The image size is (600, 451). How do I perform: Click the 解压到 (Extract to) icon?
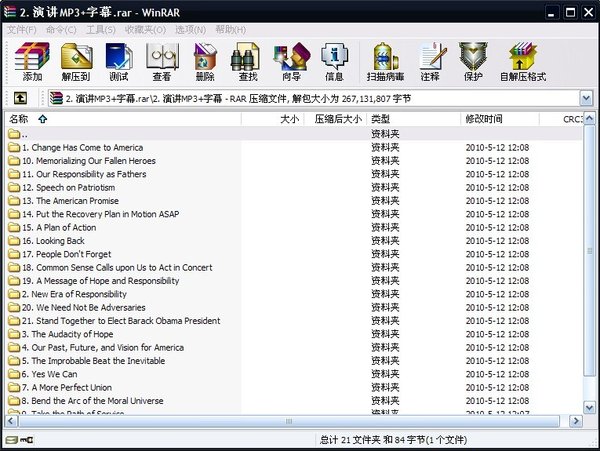click(x=76, y=62)
